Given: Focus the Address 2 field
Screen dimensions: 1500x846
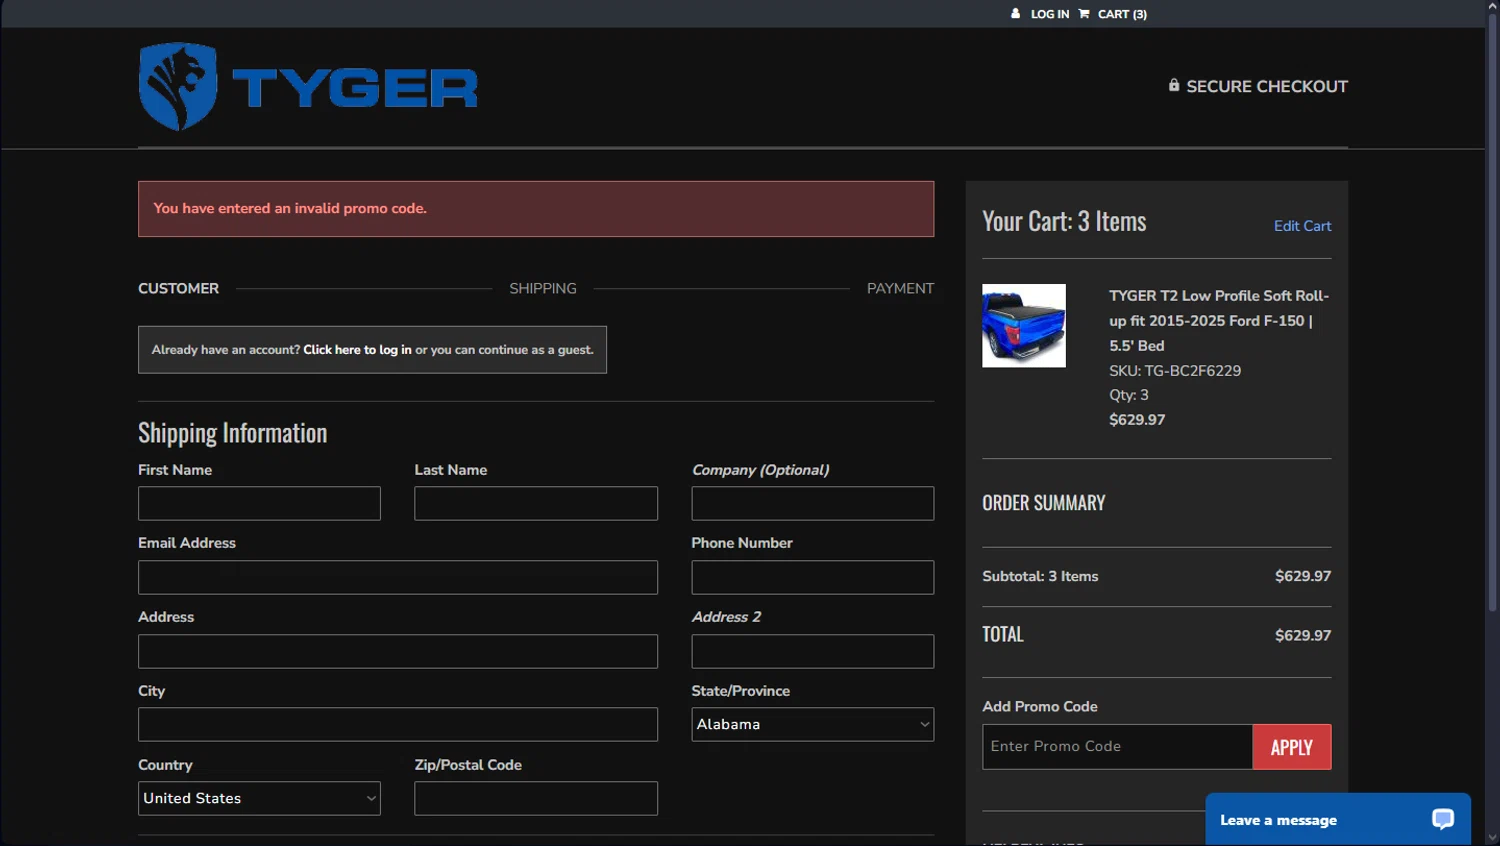Looking at the screenshot, I should click(x=812, y=651).
